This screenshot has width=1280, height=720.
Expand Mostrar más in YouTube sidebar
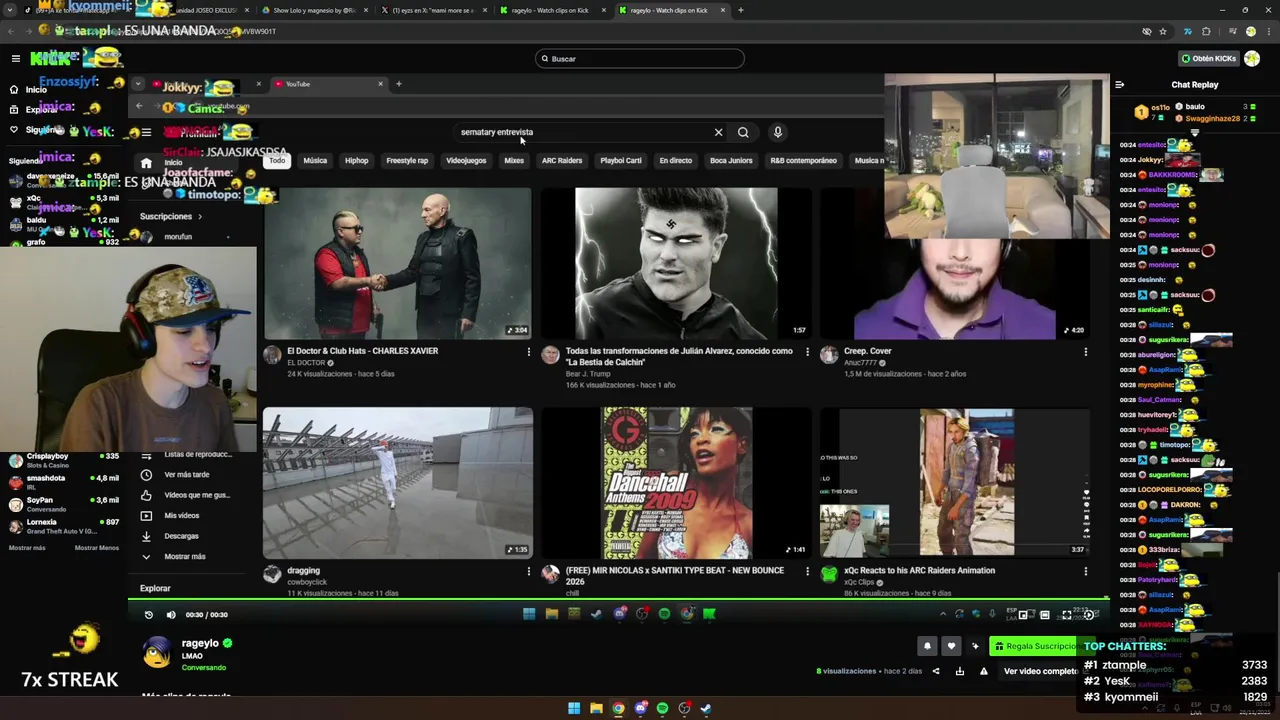[184, 557]
